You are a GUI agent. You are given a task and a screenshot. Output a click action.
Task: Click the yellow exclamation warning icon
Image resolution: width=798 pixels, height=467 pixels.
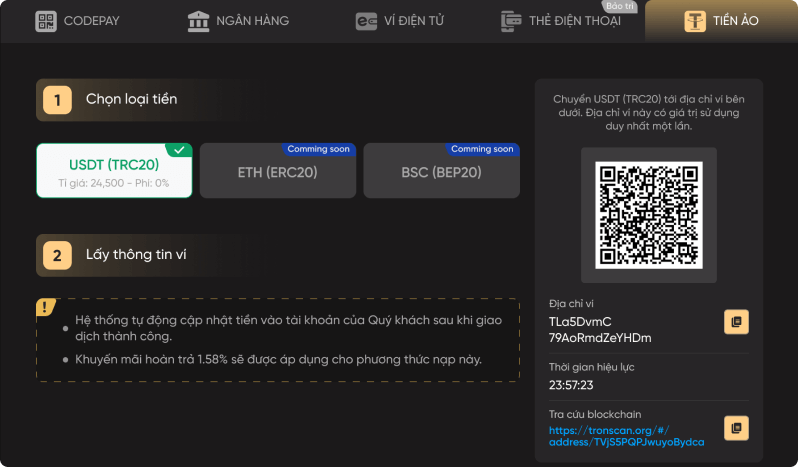point(46,307)
